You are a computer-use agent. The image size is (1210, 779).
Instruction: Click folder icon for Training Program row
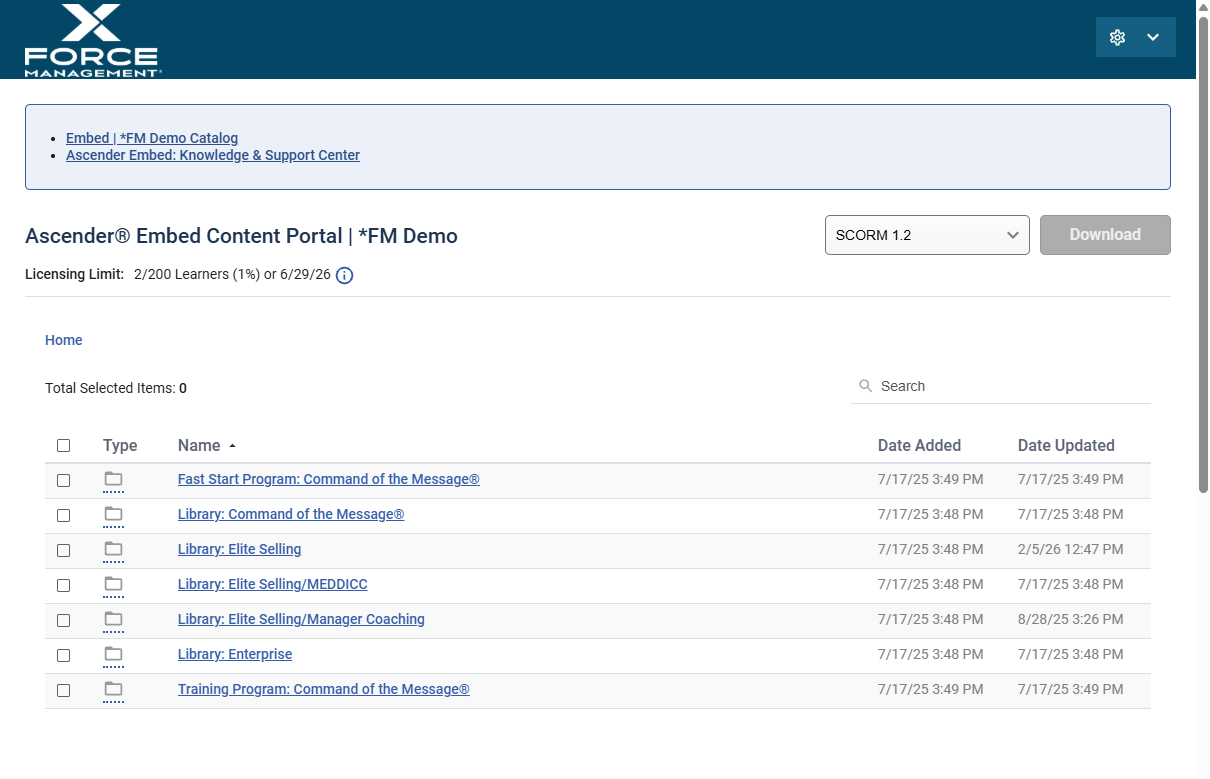pos(113,690)
